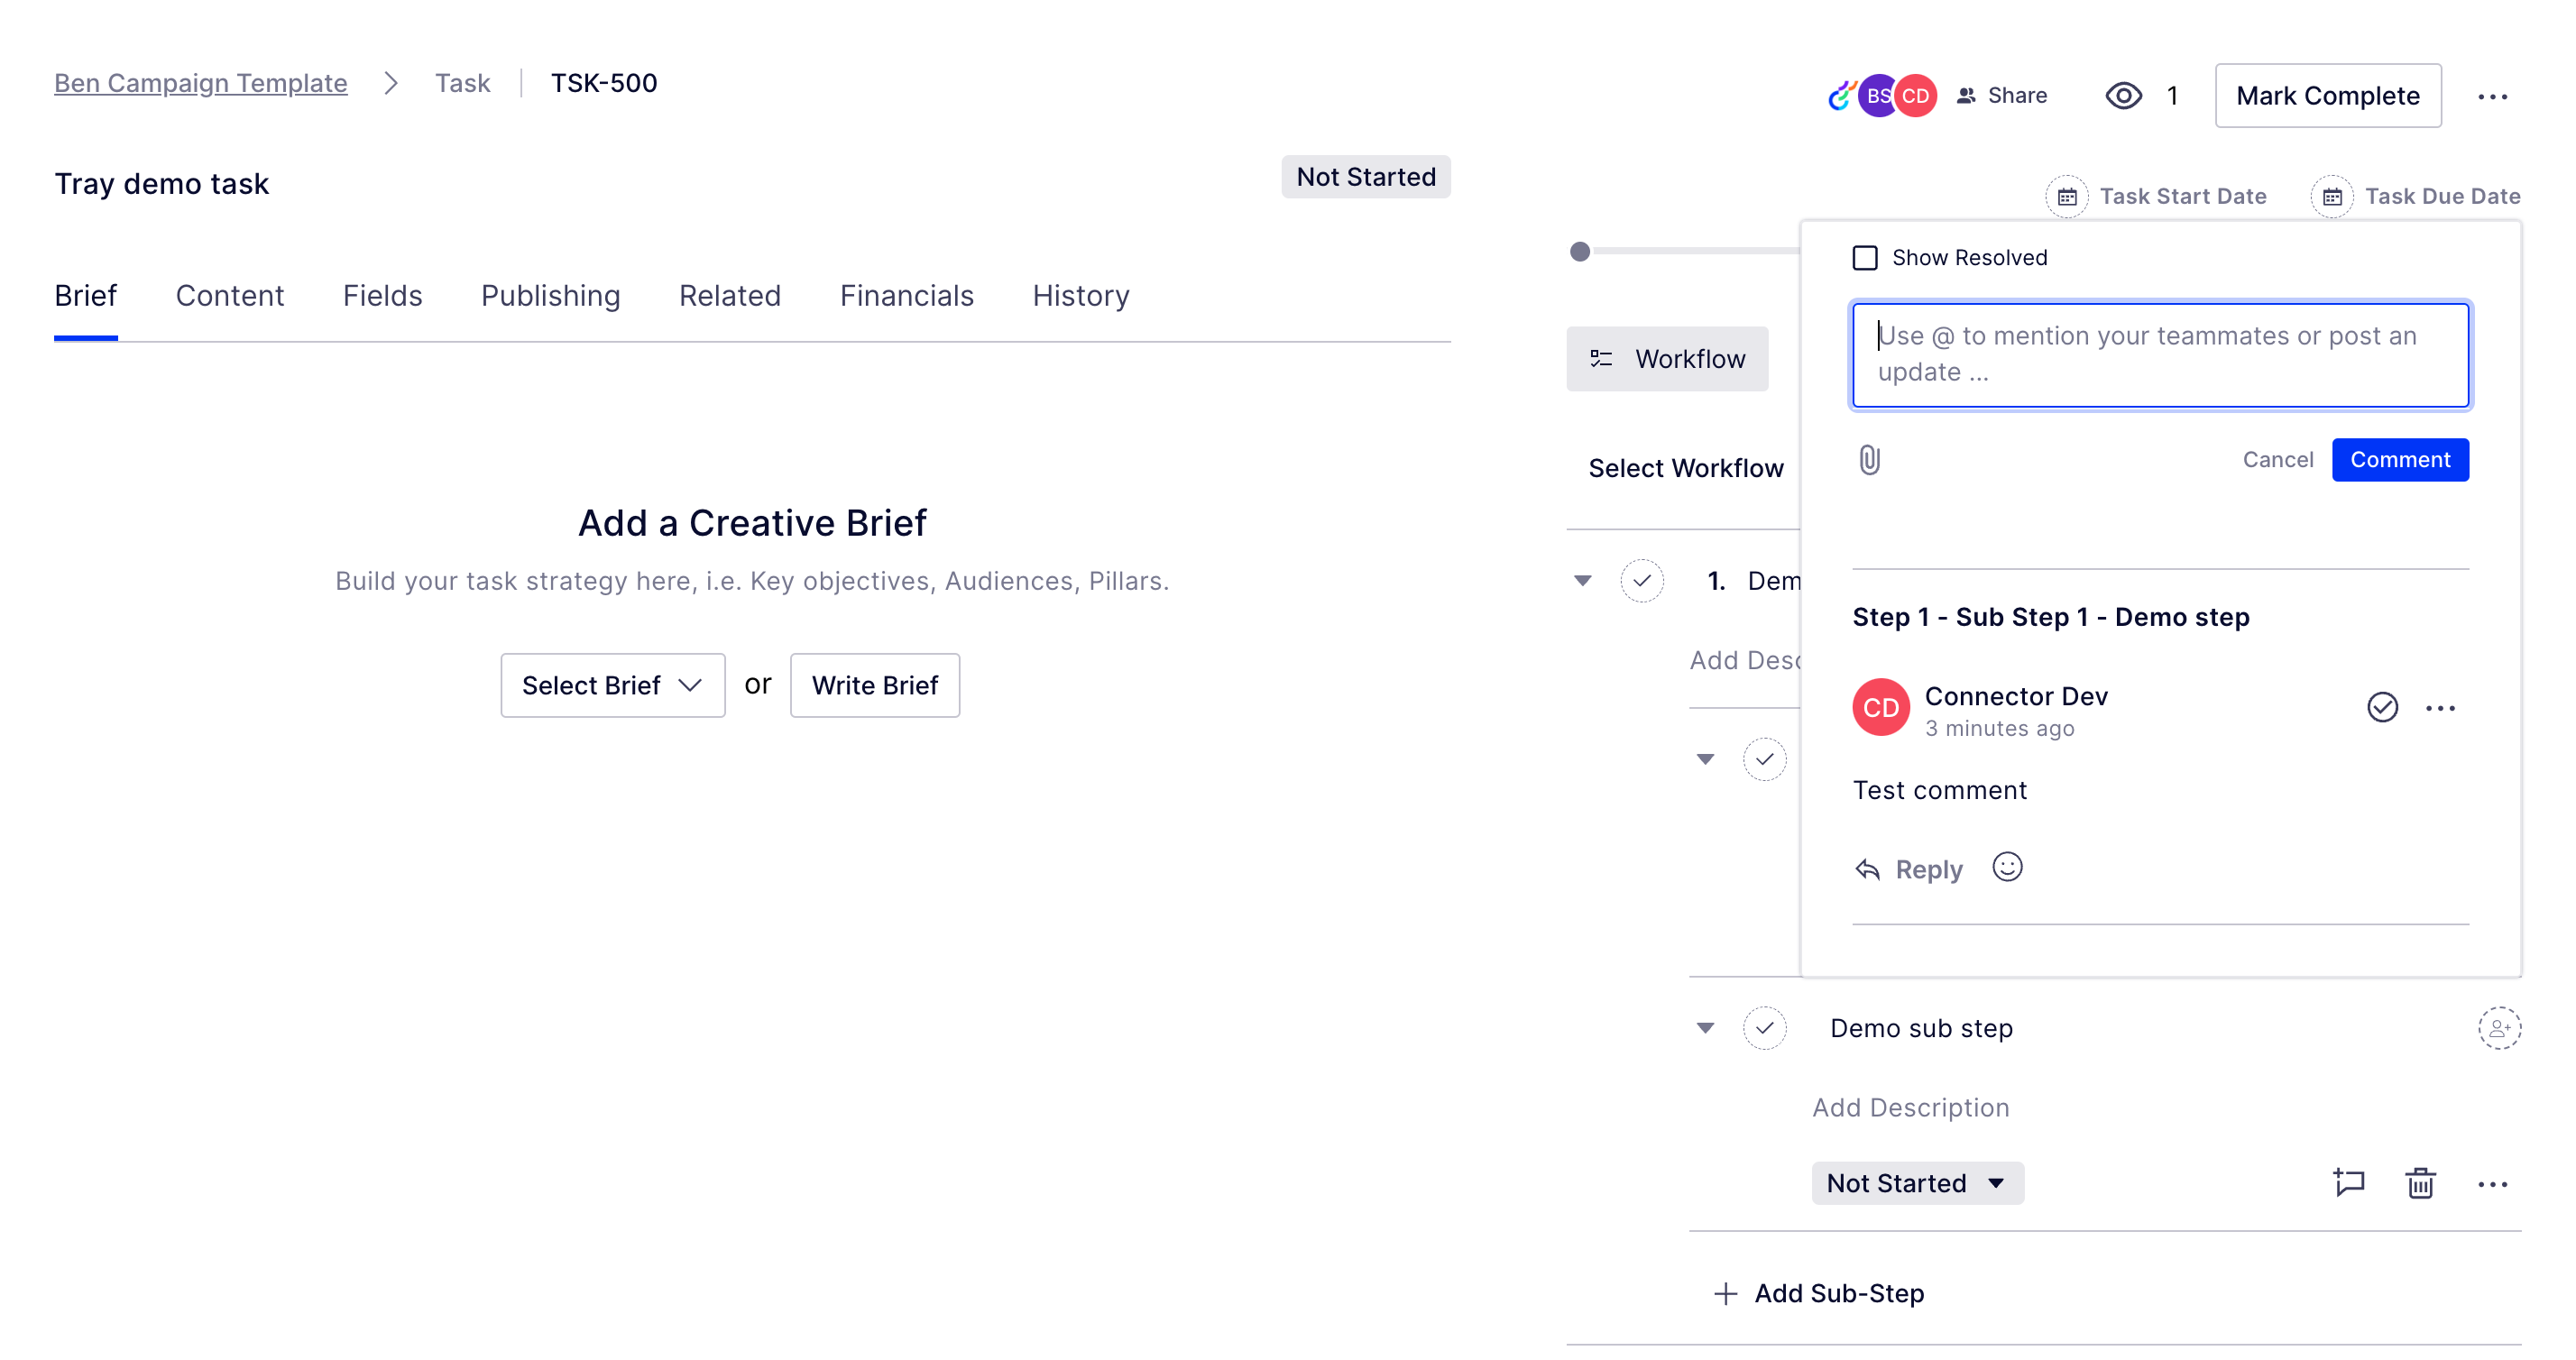2576x1360 pixels.
Task: Switch to the Publishing tab
Action: tap(549, 295)
